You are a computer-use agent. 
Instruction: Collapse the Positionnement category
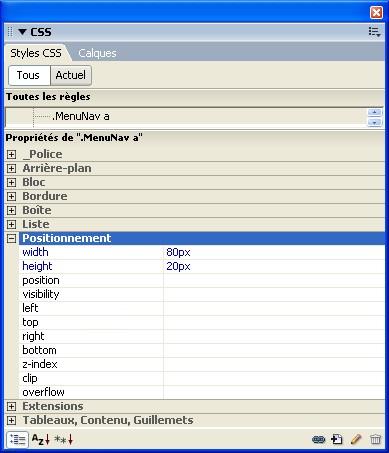click(11, 238)
